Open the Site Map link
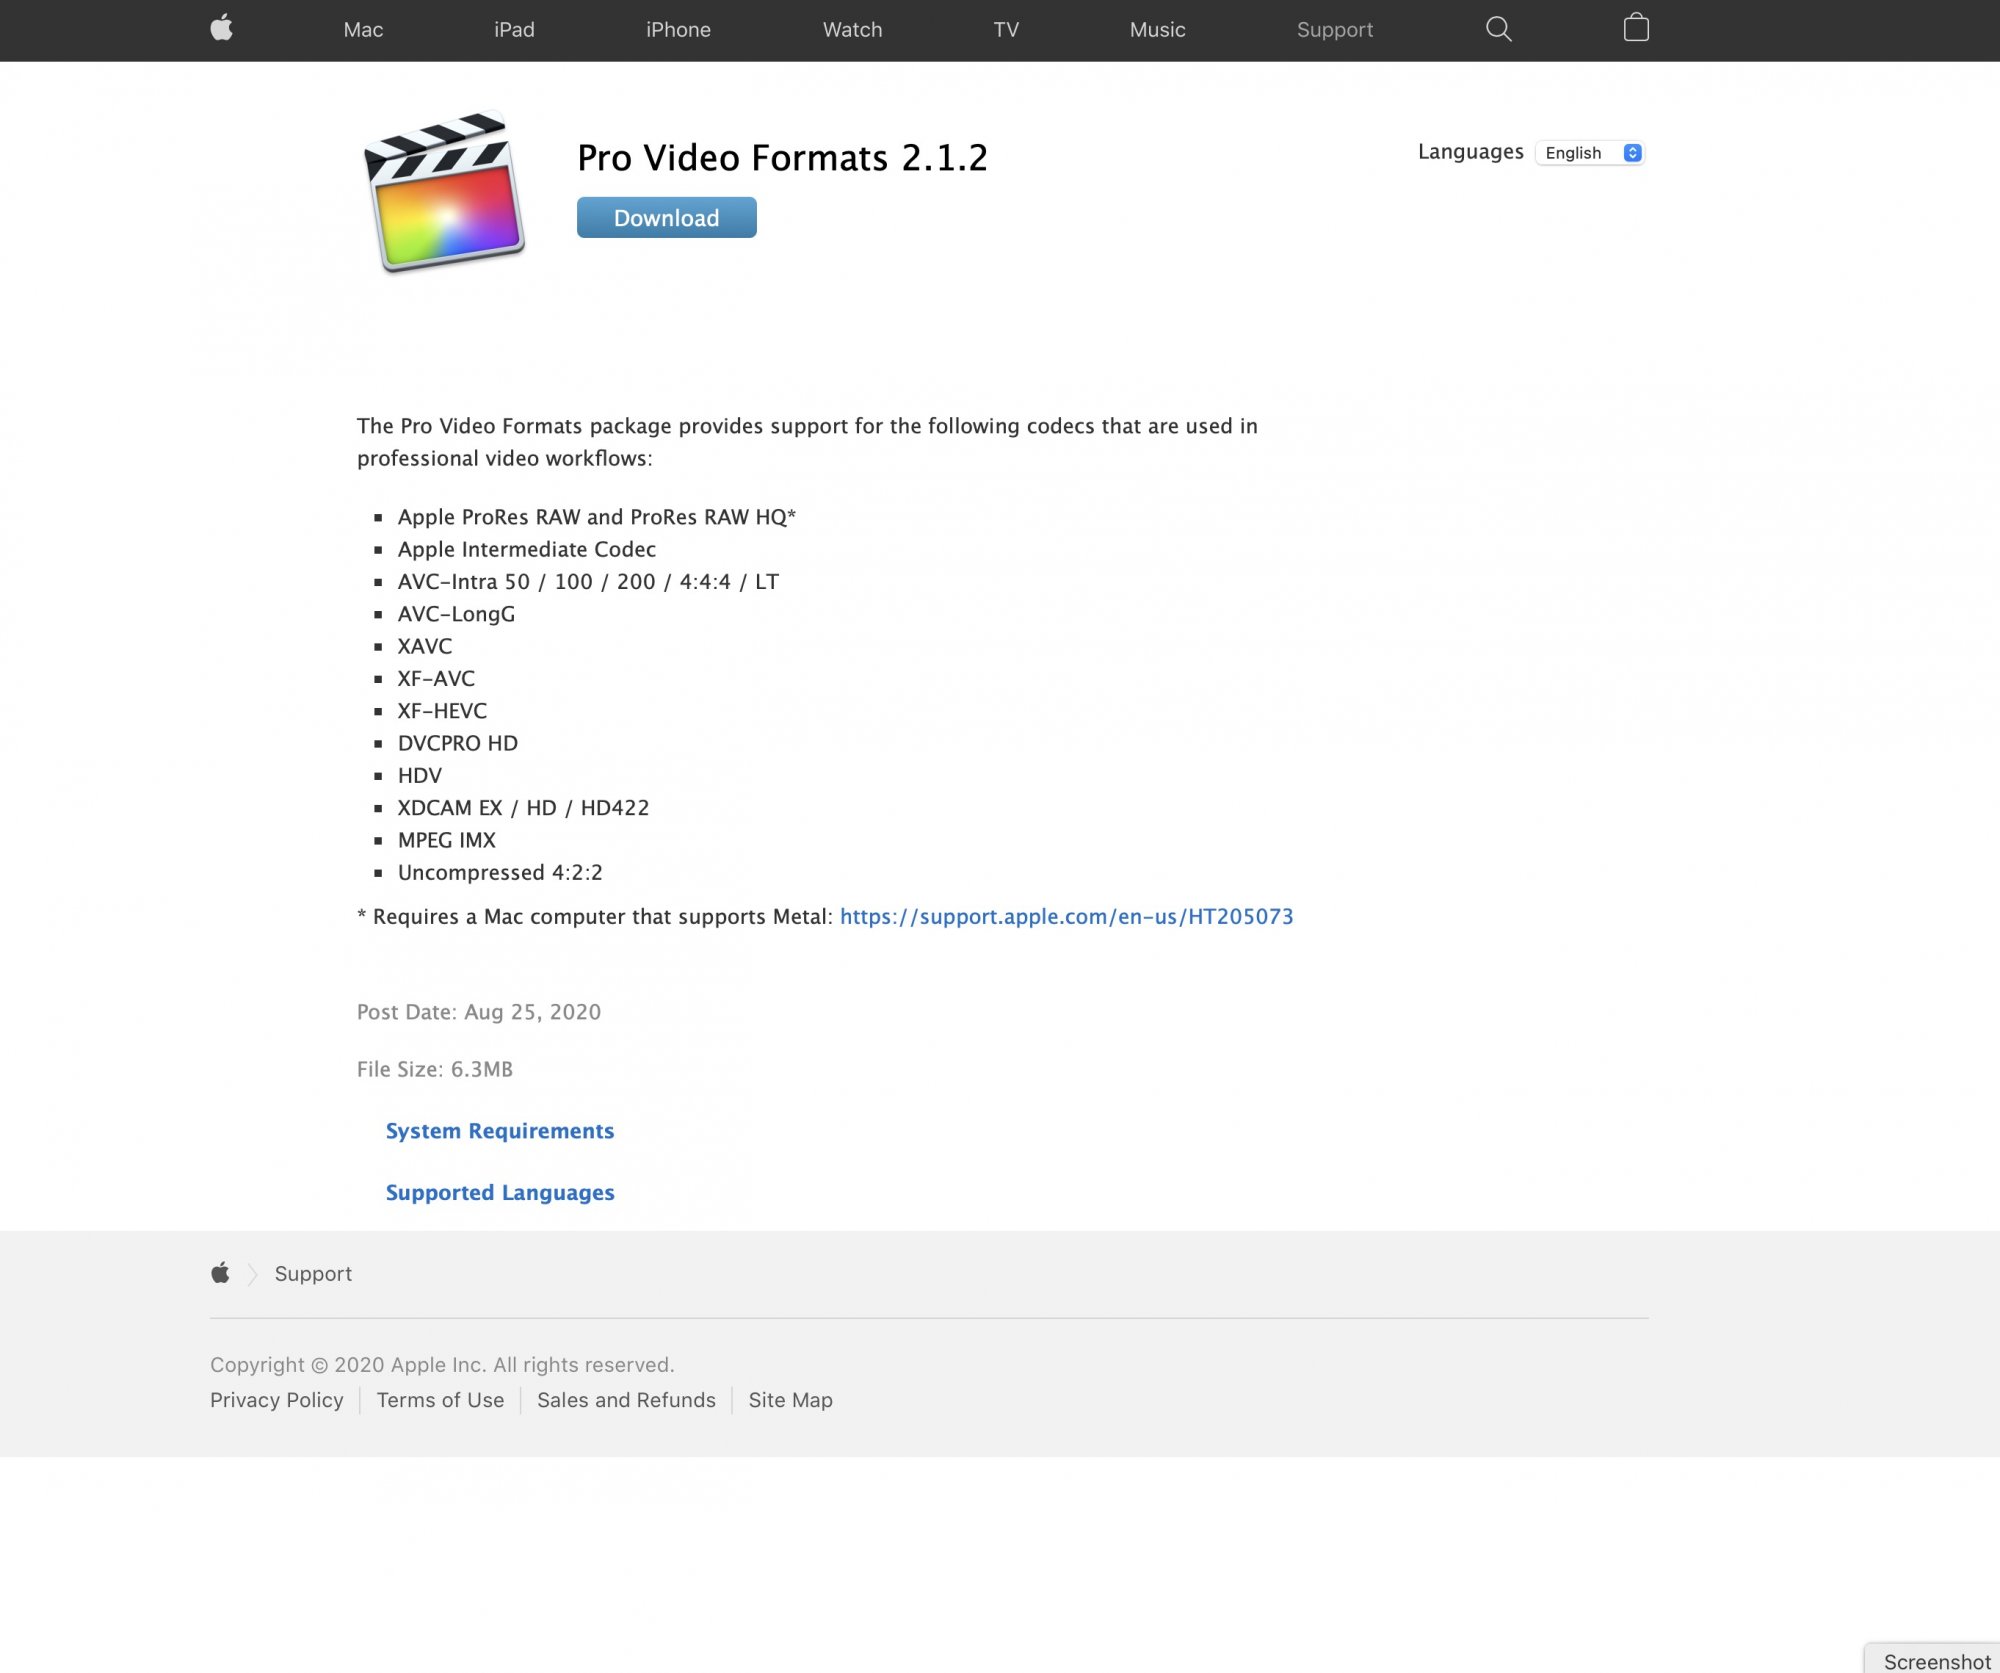The width and height of the screenshot is (2000, 1673). click(790, 1400)
